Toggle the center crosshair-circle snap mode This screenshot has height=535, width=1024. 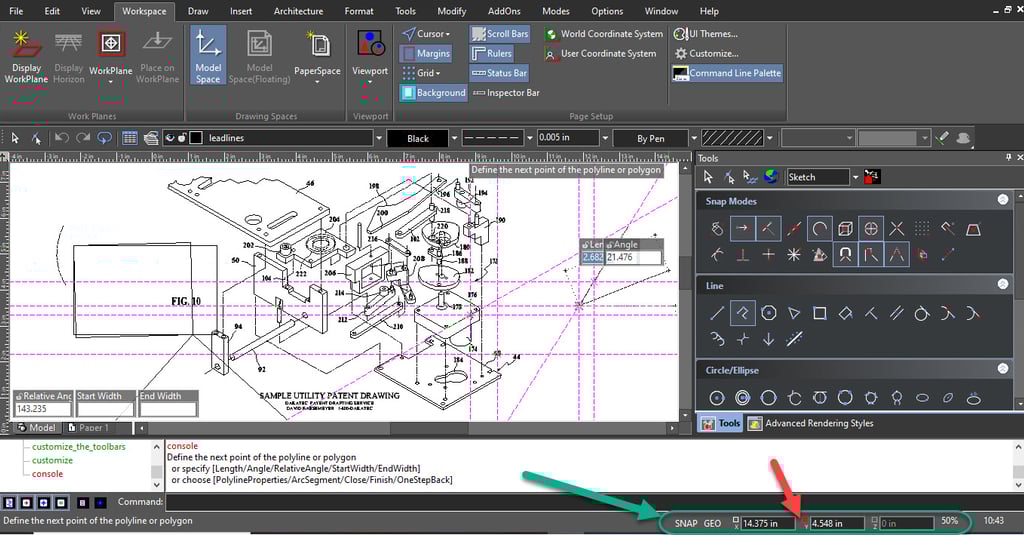point(871,229)
